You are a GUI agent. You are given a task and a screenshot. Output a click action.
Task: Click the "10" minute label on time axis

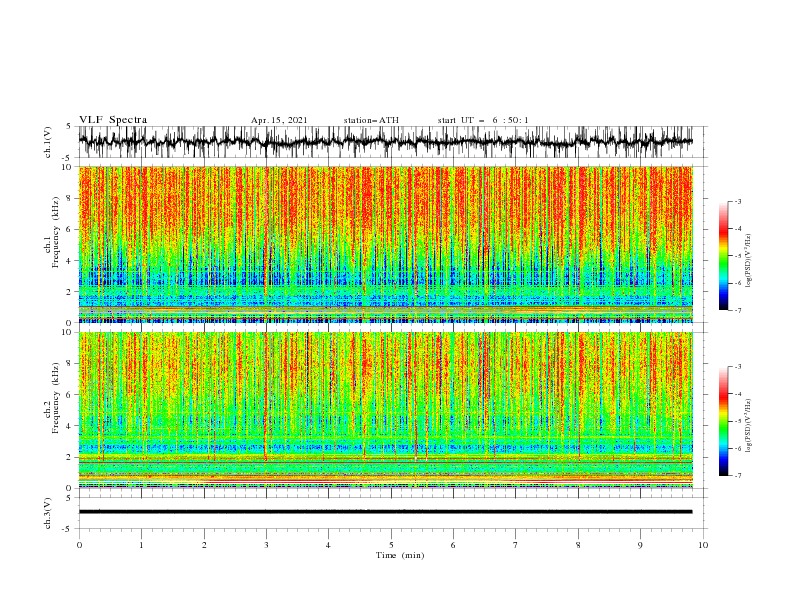703,545
